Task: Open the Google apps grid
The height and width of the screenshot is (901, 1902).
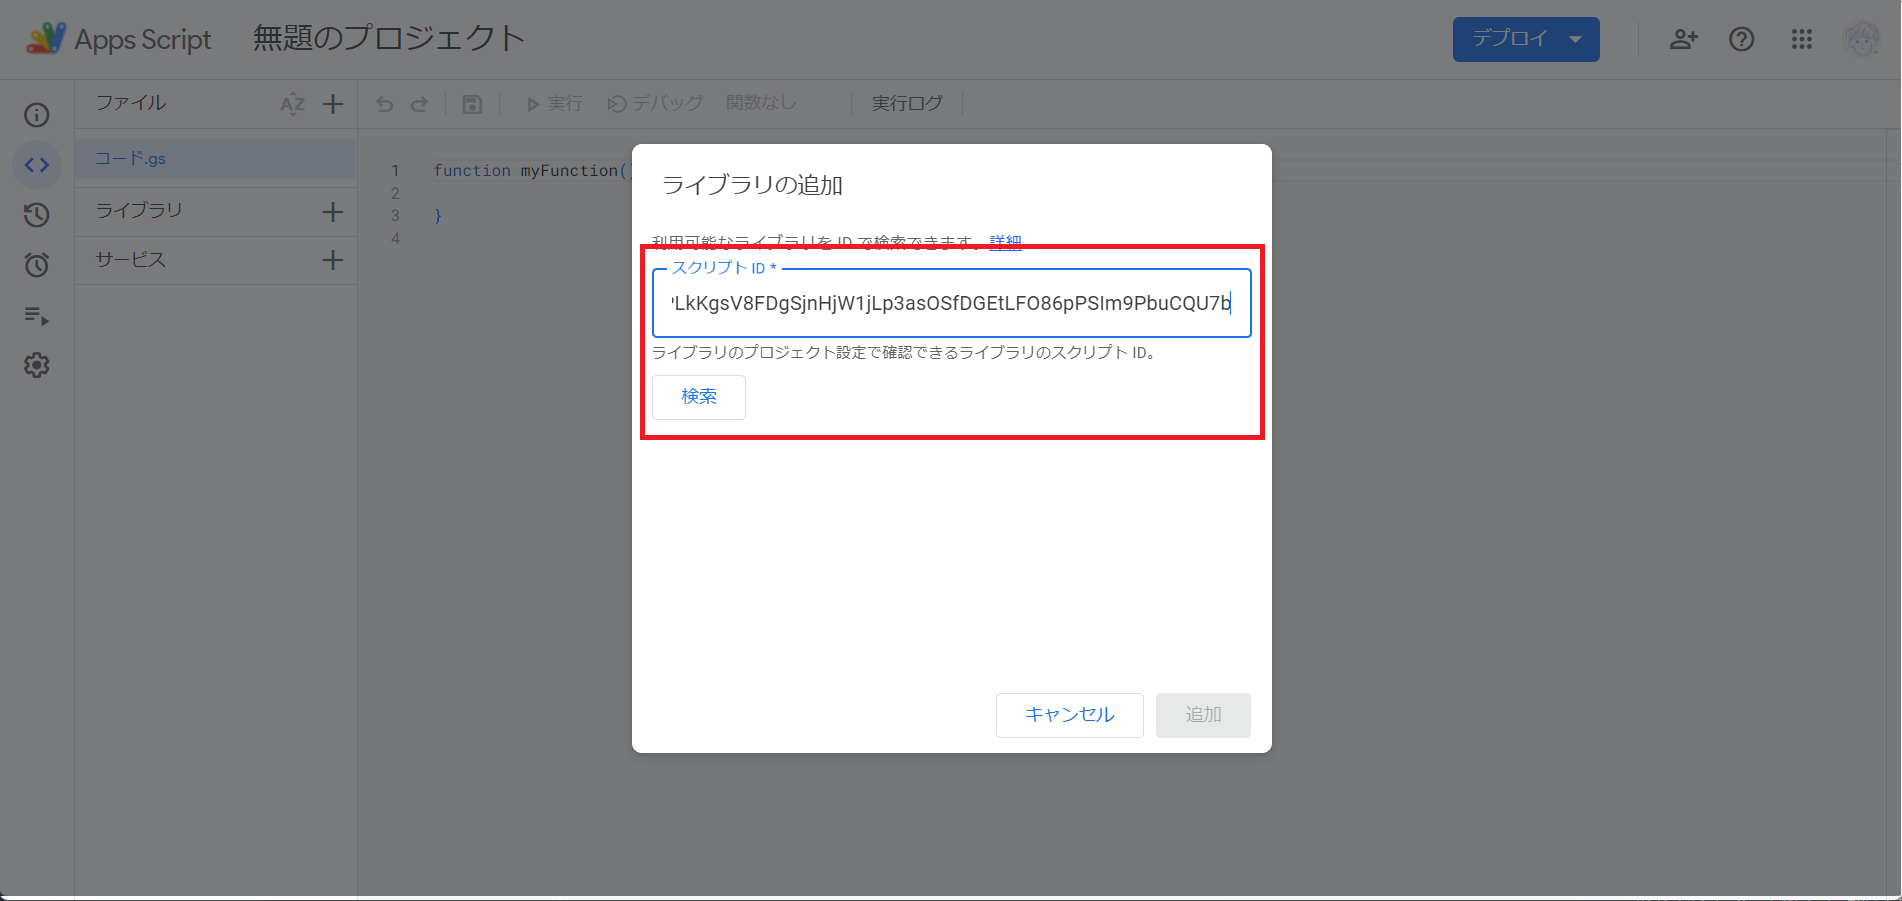Action: [x=1801, y=39]
